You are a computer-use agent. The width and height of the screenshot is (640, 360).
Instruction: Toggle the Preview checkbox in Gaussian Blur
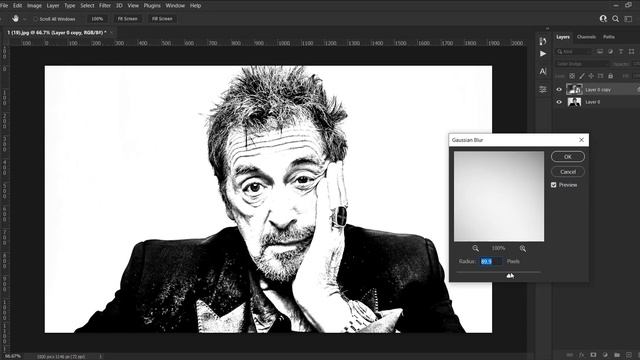point(553,185)
